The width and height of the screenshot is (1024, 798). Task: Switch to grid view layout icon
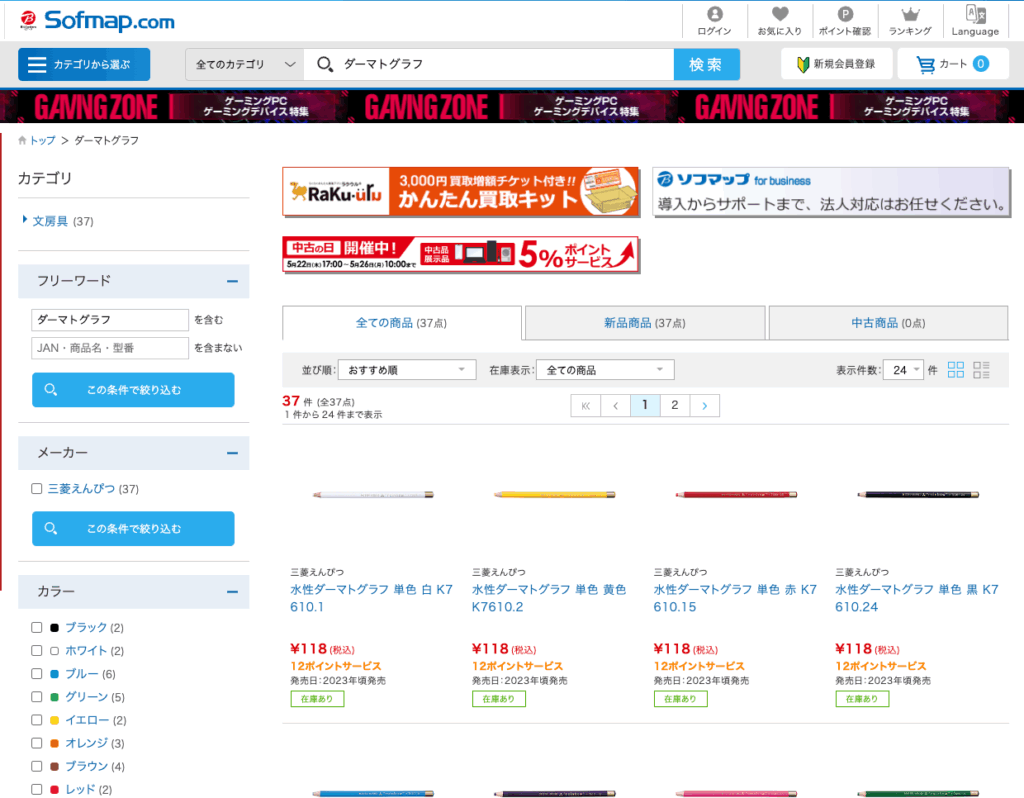click(x=955, y=370)
